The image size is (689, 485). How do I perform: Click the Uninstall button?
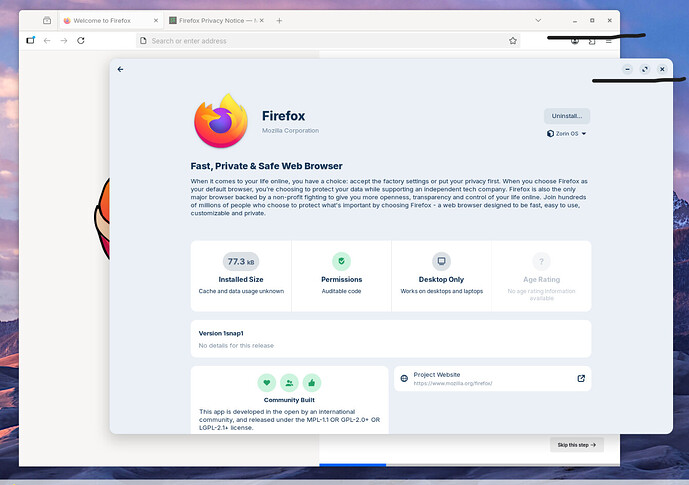point(567,116)
